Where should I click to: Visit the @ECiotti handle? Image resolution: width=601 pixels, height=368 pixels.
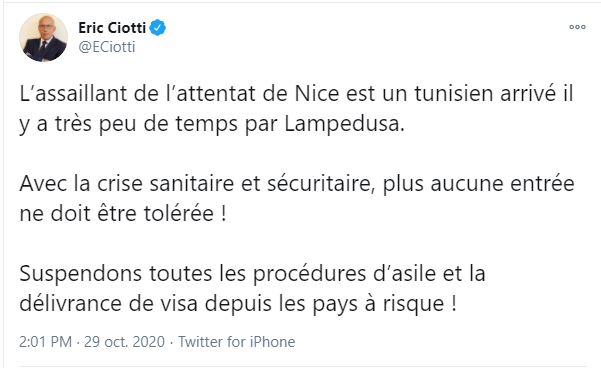pyautogui.click(x=107, y=47)
